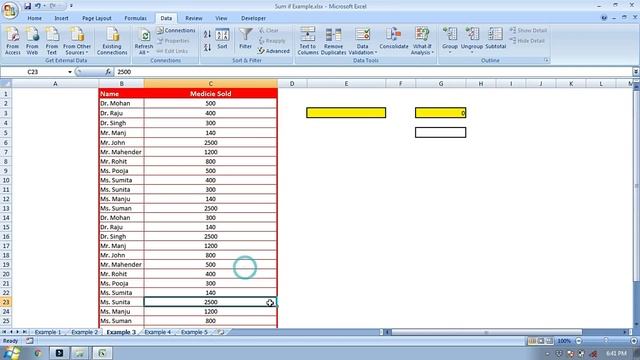Screen dimensions: 640x360
Task: Click the Ungroup icon
Action: [x=472, y=34]
